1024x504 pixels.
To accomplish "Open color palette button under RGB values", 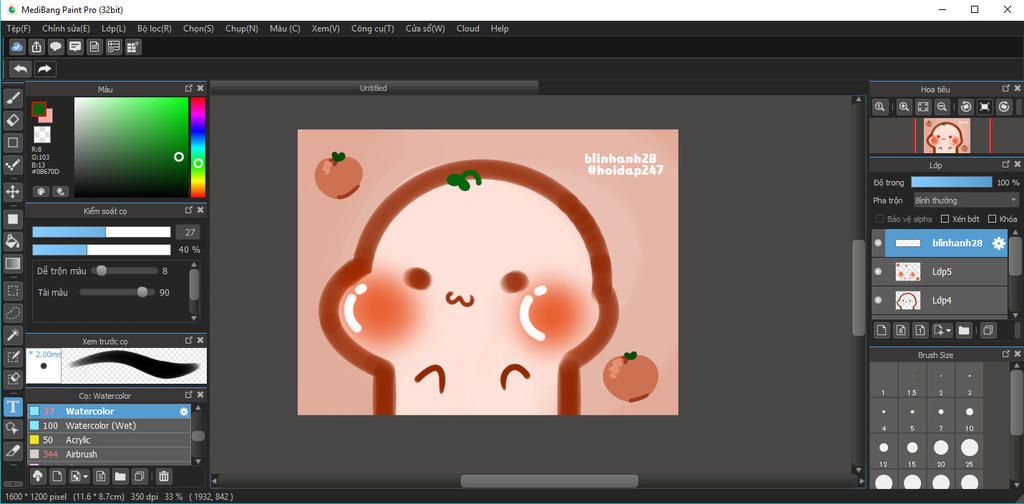I will (41, 191).
